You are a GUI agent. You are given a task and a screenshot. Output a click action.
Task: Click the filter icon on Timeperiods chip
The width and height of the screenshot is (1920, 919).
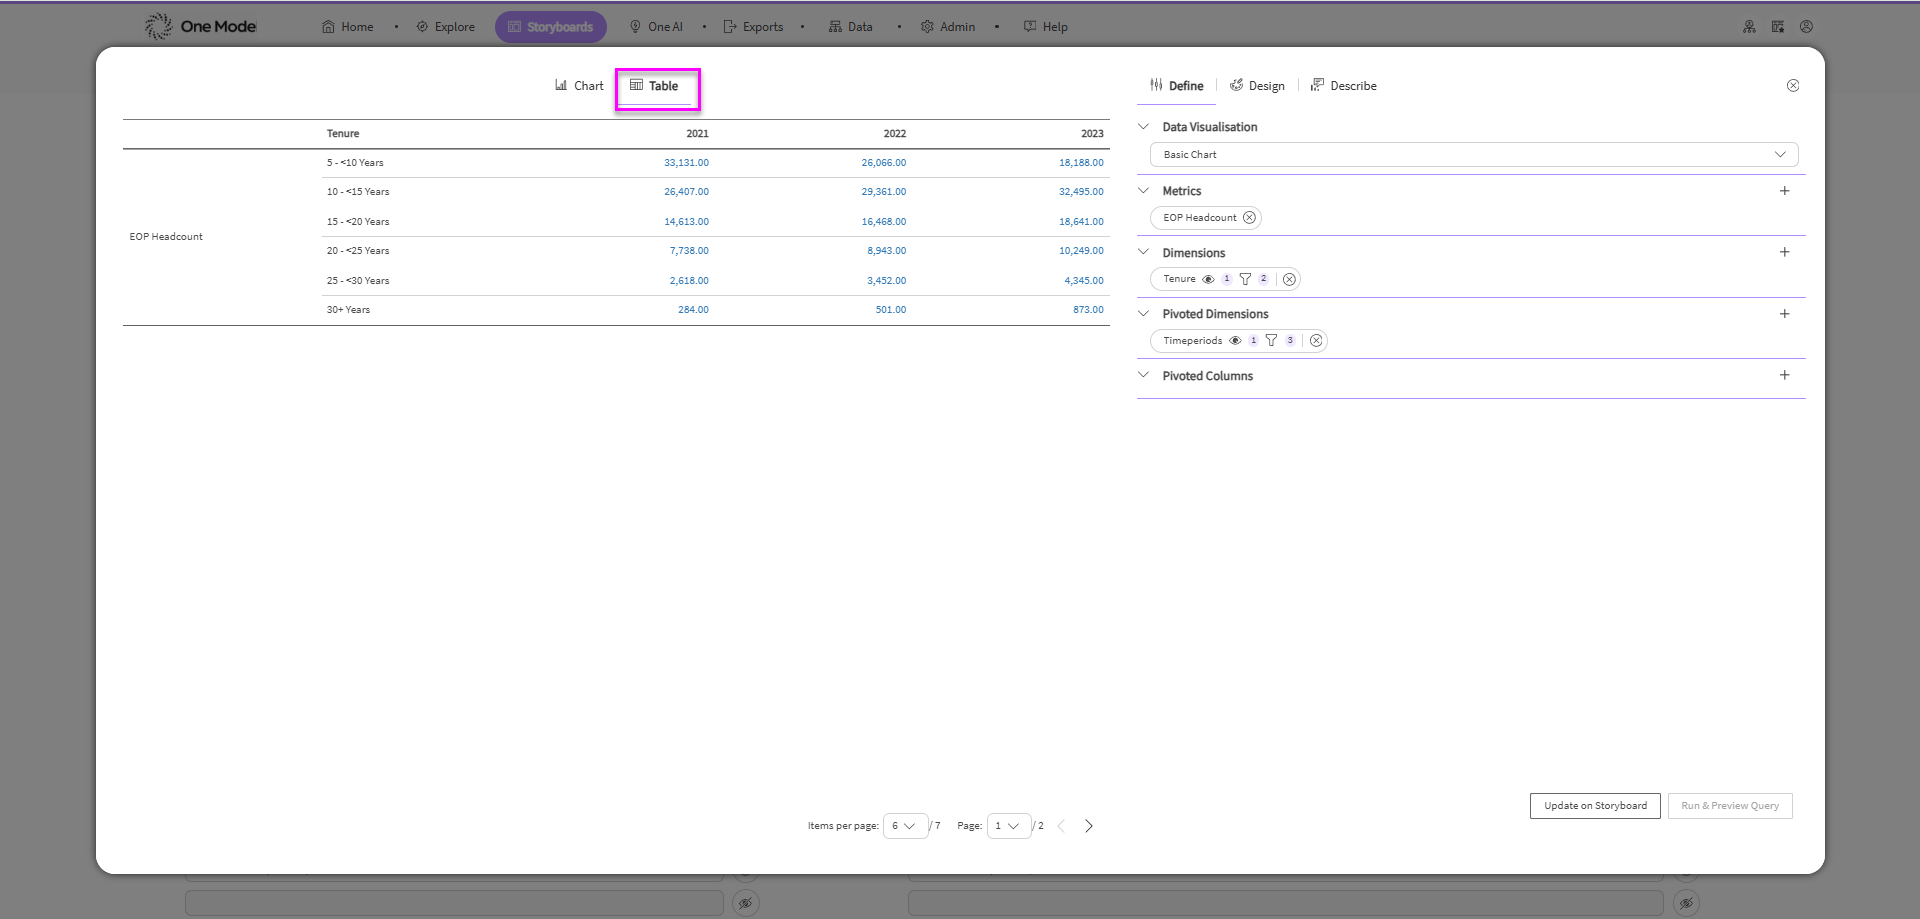[1271, 341]
